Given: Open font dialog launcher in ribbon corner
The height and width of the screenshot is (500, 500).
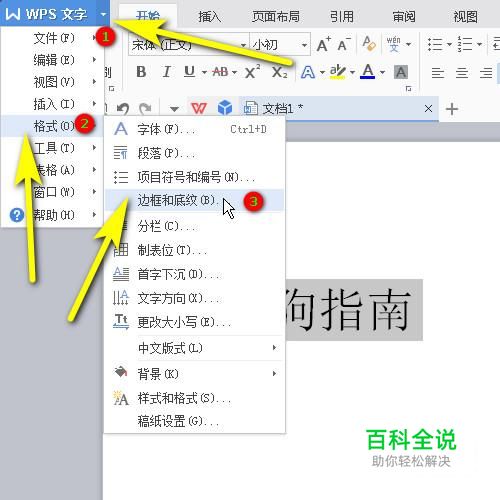Looking at the screenshot, I should (408, 89).
